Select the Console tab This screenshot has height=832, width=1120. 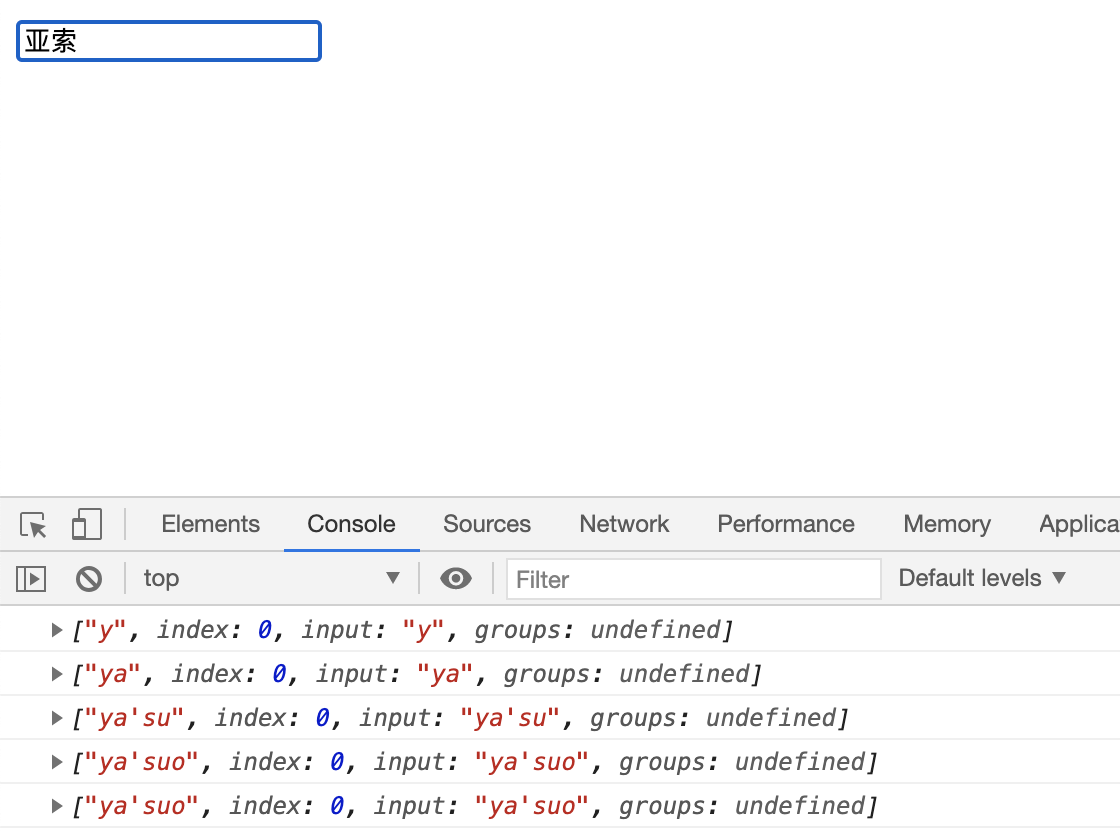351,524
